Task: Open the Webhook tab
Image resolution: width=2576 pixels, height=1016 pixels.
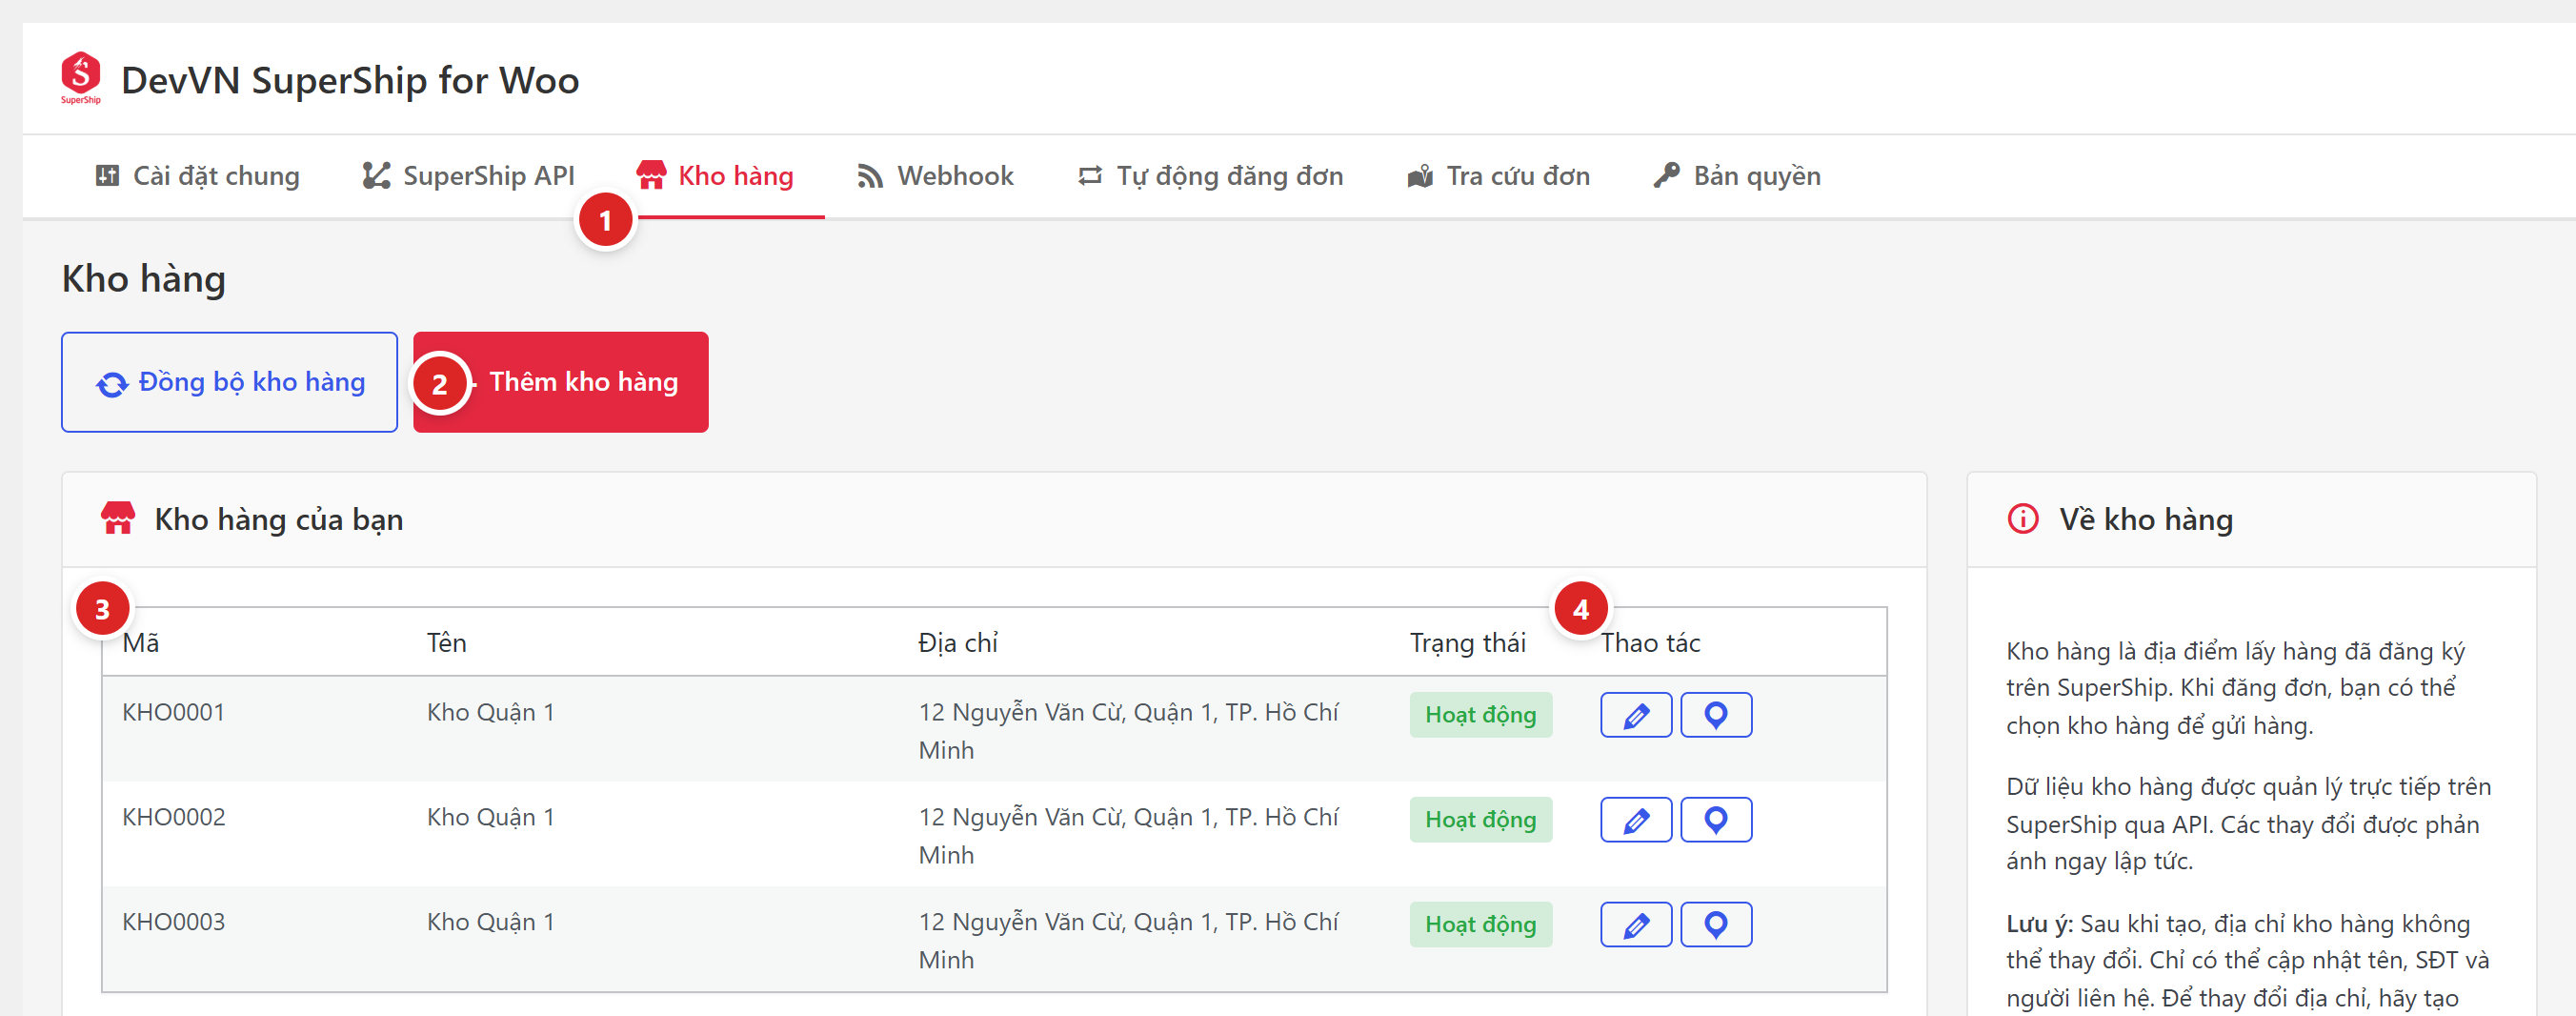Action: [935, 176]
